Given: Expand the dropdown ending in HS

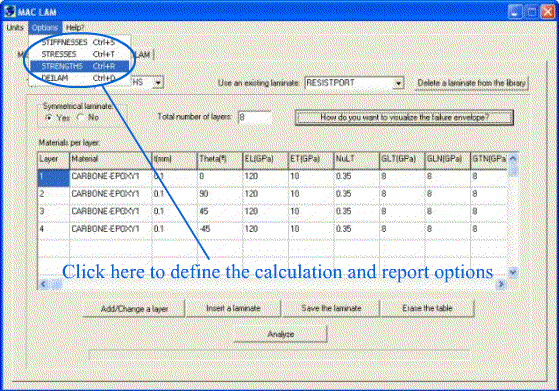Looking at the screenshot, I should (158, 83).
